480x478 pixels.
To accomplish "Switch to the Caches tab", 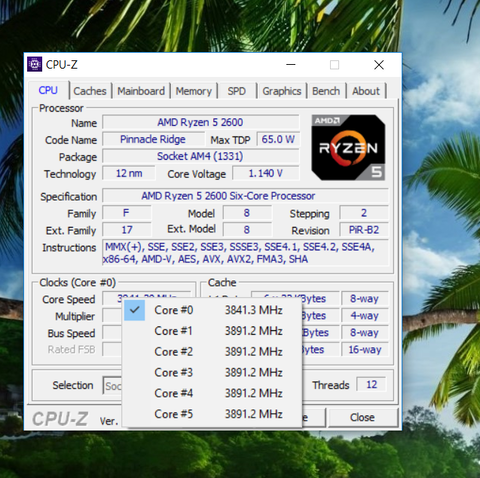I will pos(90,91).
